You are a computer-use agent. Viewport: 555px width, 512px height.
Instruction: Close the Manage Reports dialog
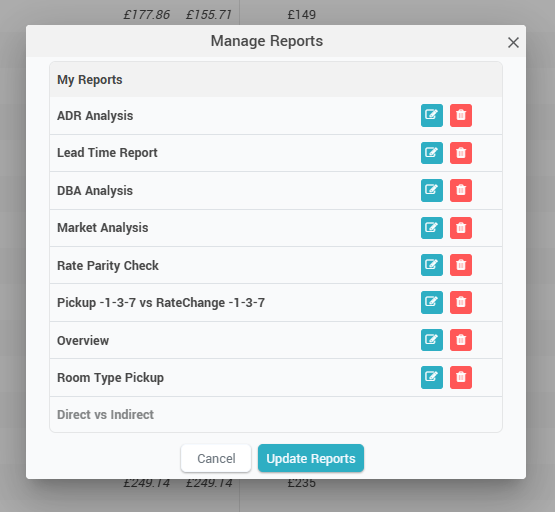coord(513,42)
